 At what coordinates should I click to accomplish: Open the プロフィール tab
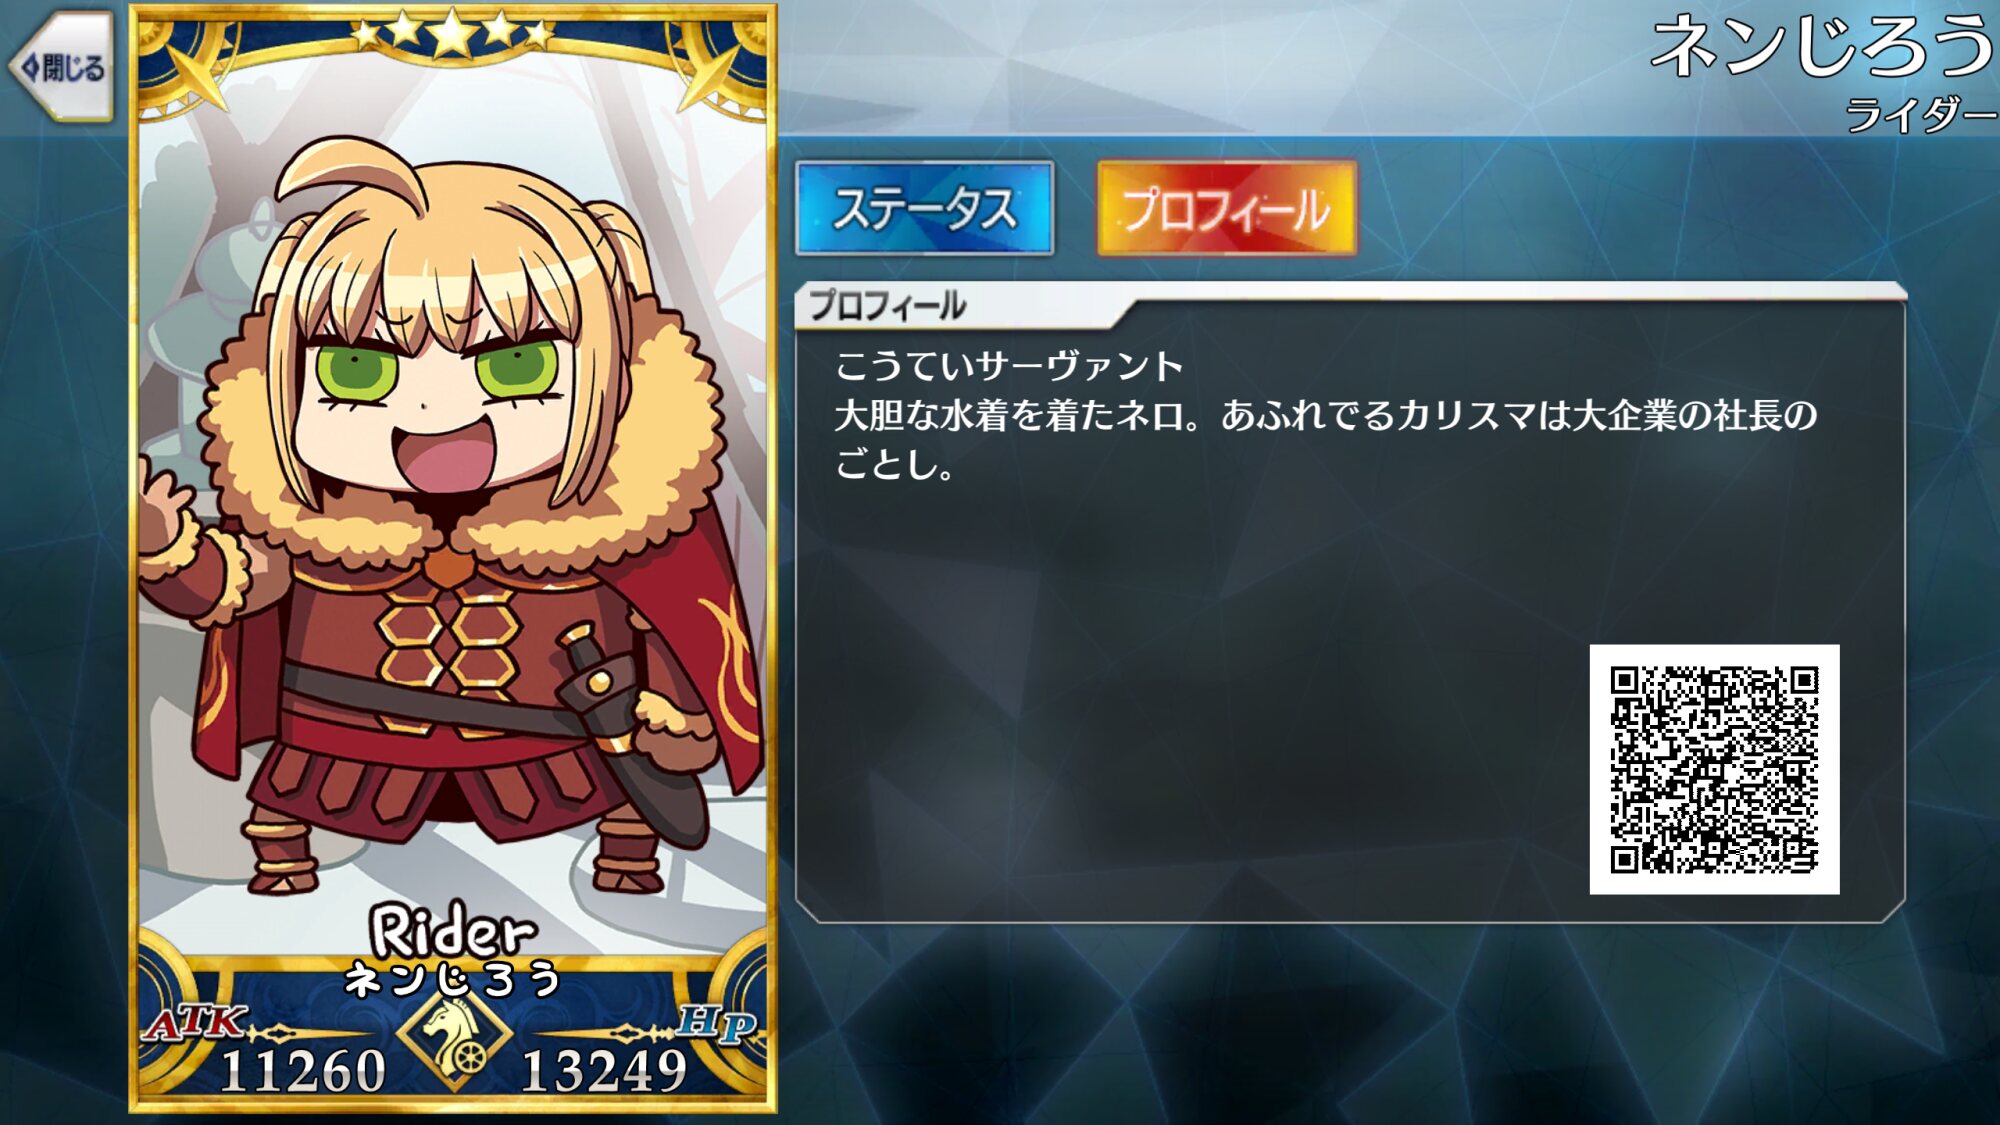[x=1227, y=208]
